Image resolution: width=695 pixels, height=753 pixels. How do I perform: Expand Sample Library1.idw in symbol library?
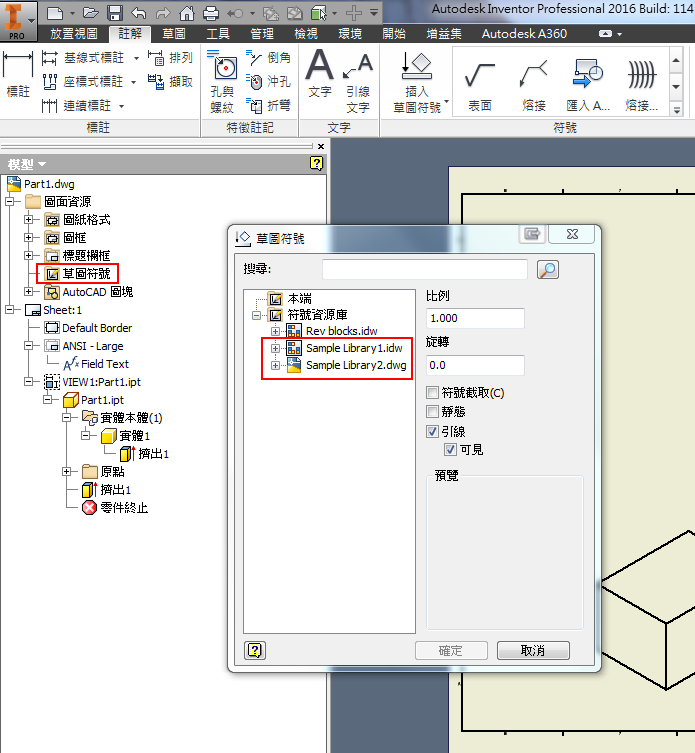tap(275, 348)
